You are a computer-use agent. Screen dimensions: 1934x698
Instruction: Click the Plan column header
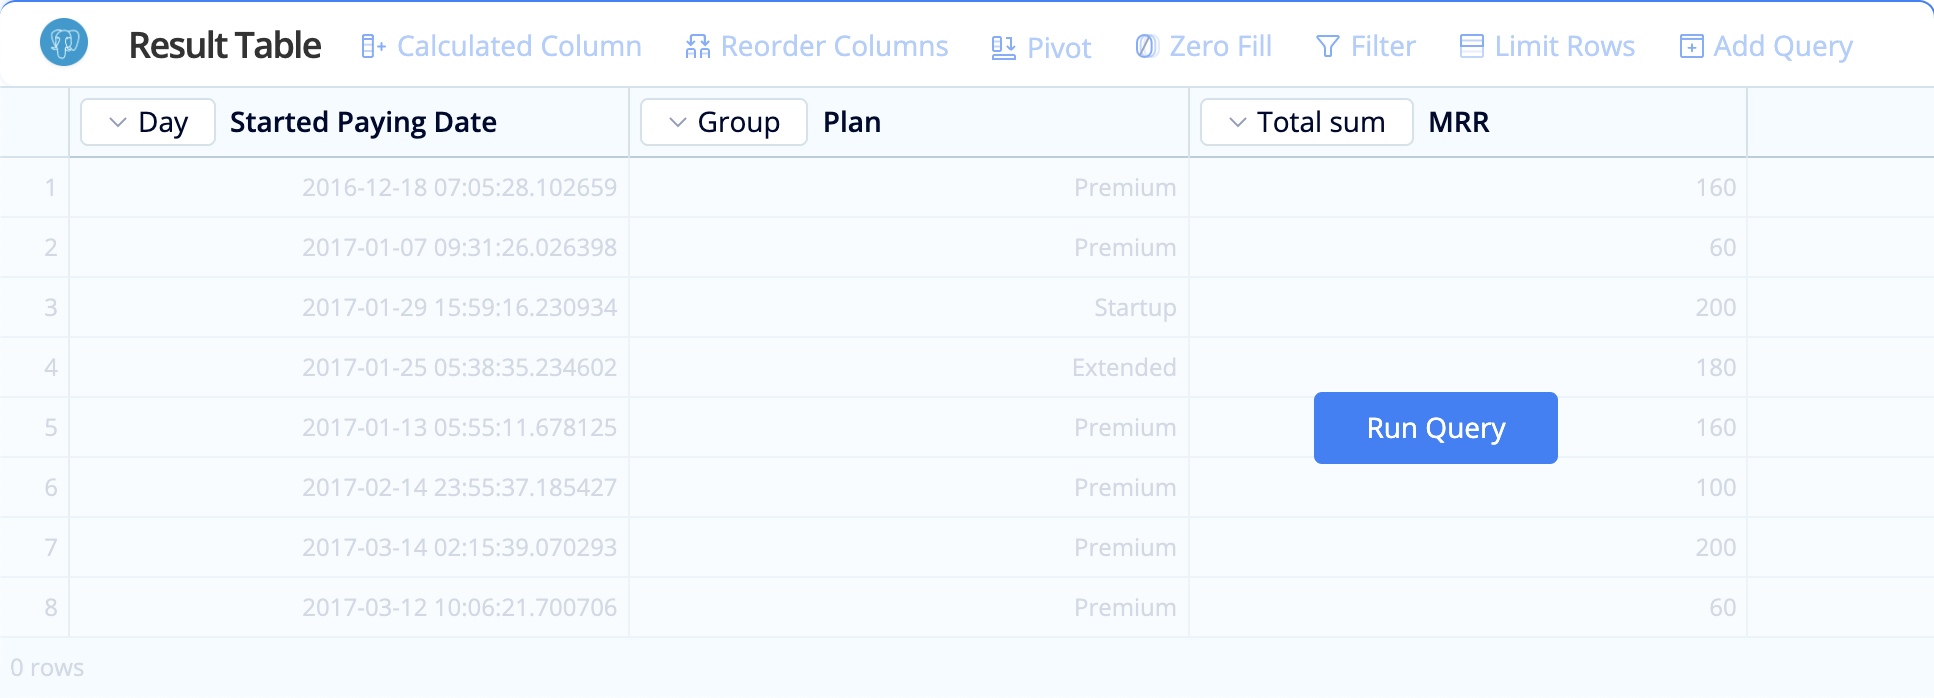[x=851, y=121]
